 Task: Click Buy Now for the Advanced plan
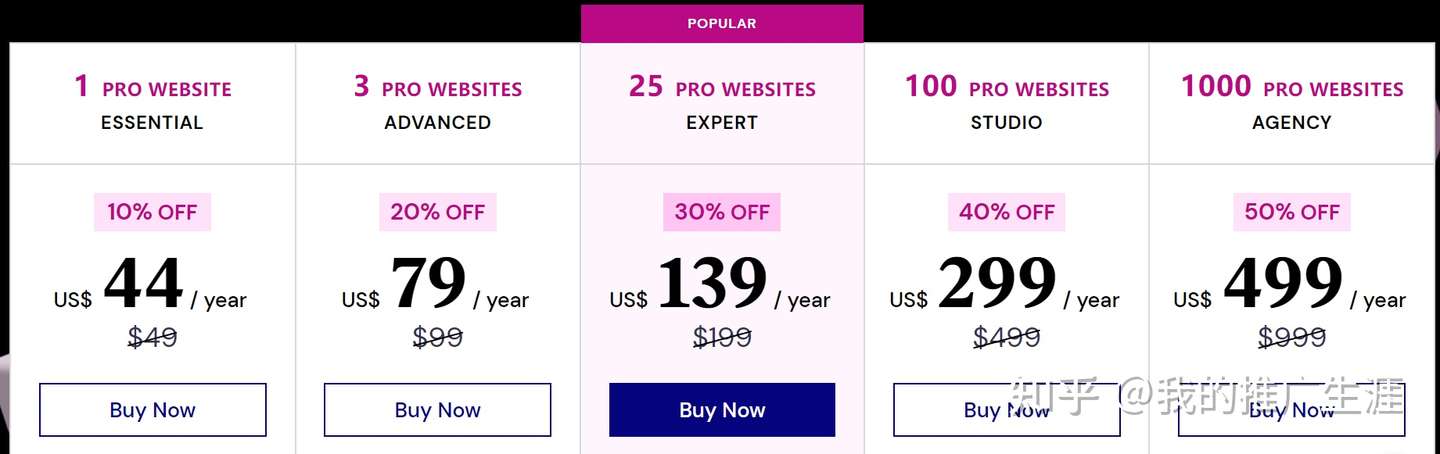click(x=437, y=410)
